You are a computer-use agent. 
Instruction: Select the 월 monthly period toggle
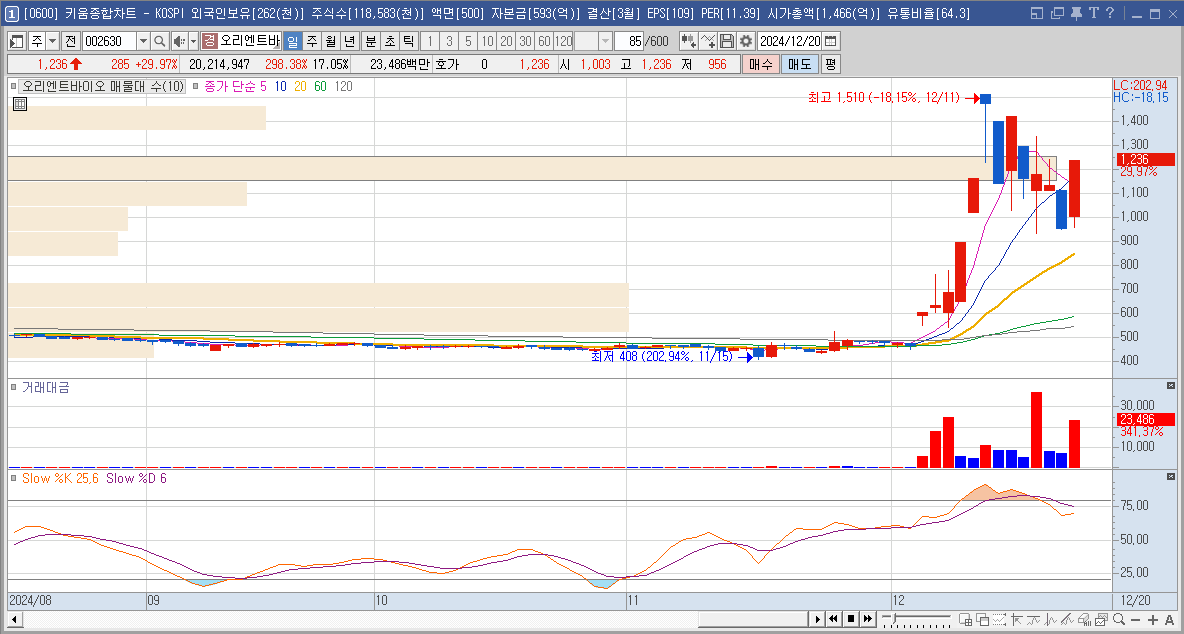click(x=331, y=42)
